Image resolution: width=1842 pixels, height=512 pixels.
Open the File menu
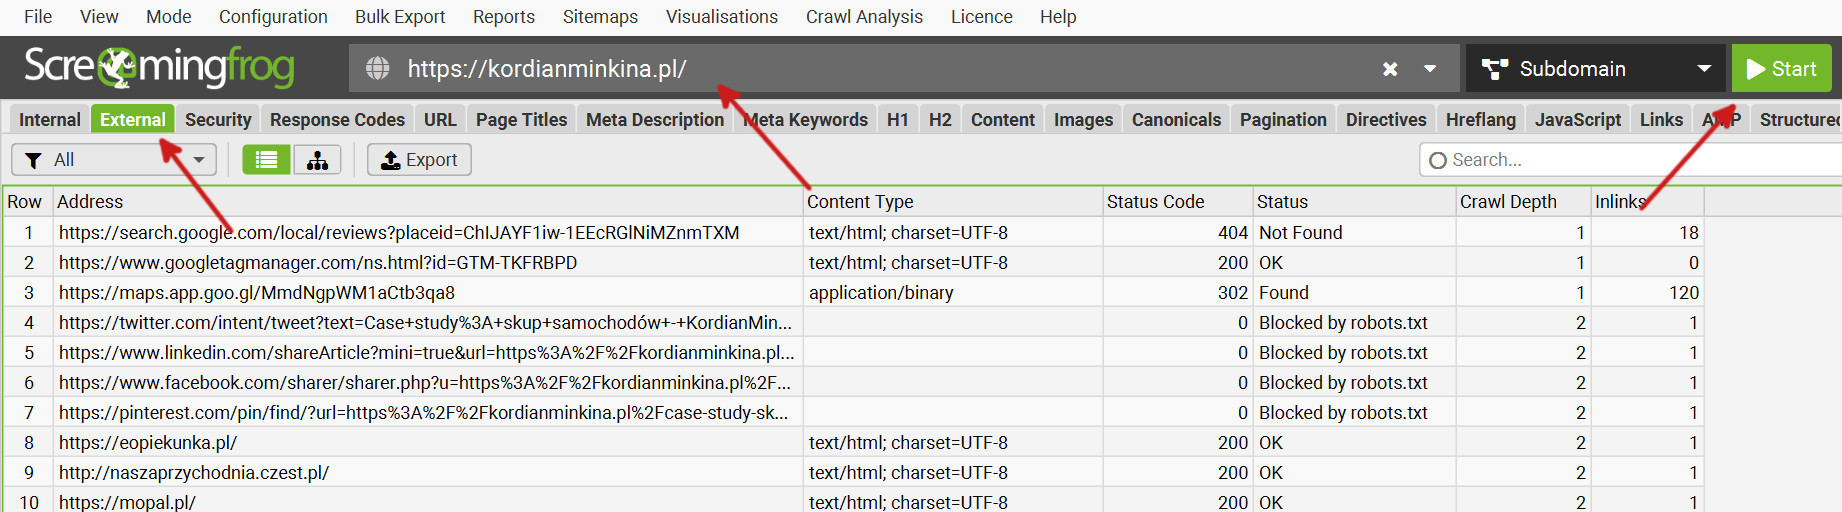pyautogui.click(x=38, y=17)
